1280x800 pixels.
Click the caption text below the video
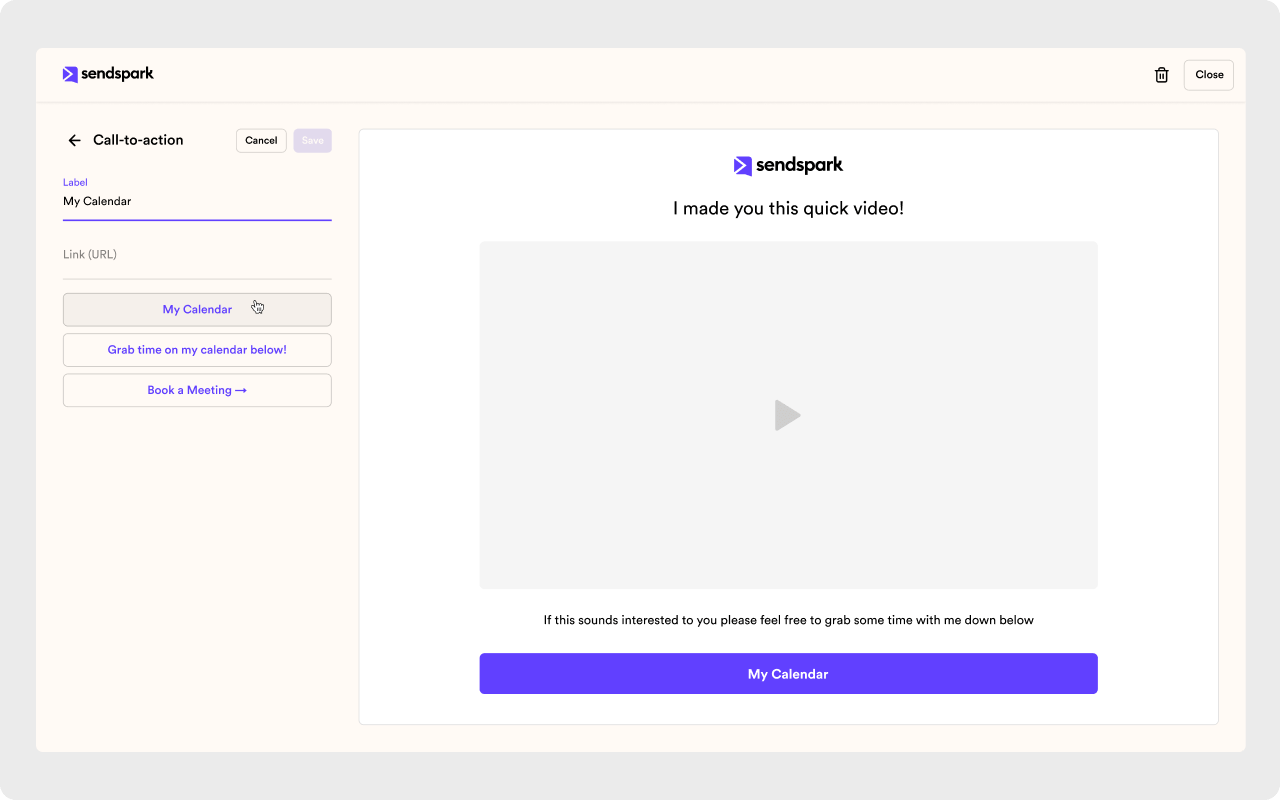[788, 620]
